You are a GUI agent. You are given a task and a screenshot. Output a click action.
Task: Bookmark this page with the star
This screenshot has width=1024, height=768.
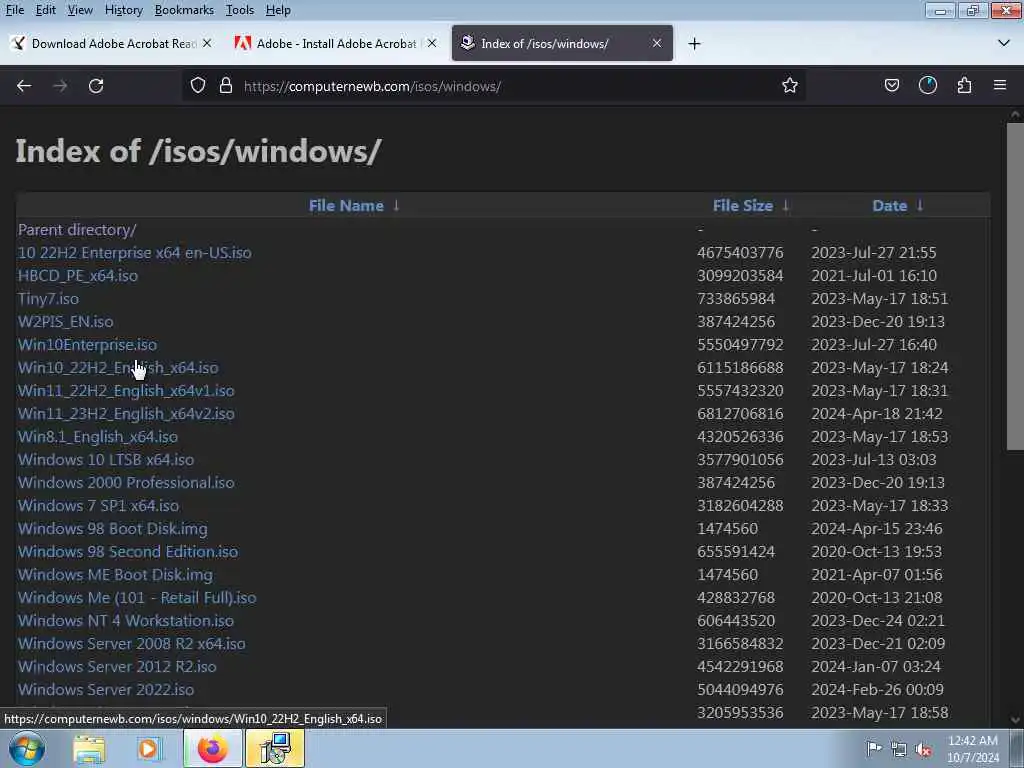click(x=790, y=86)
